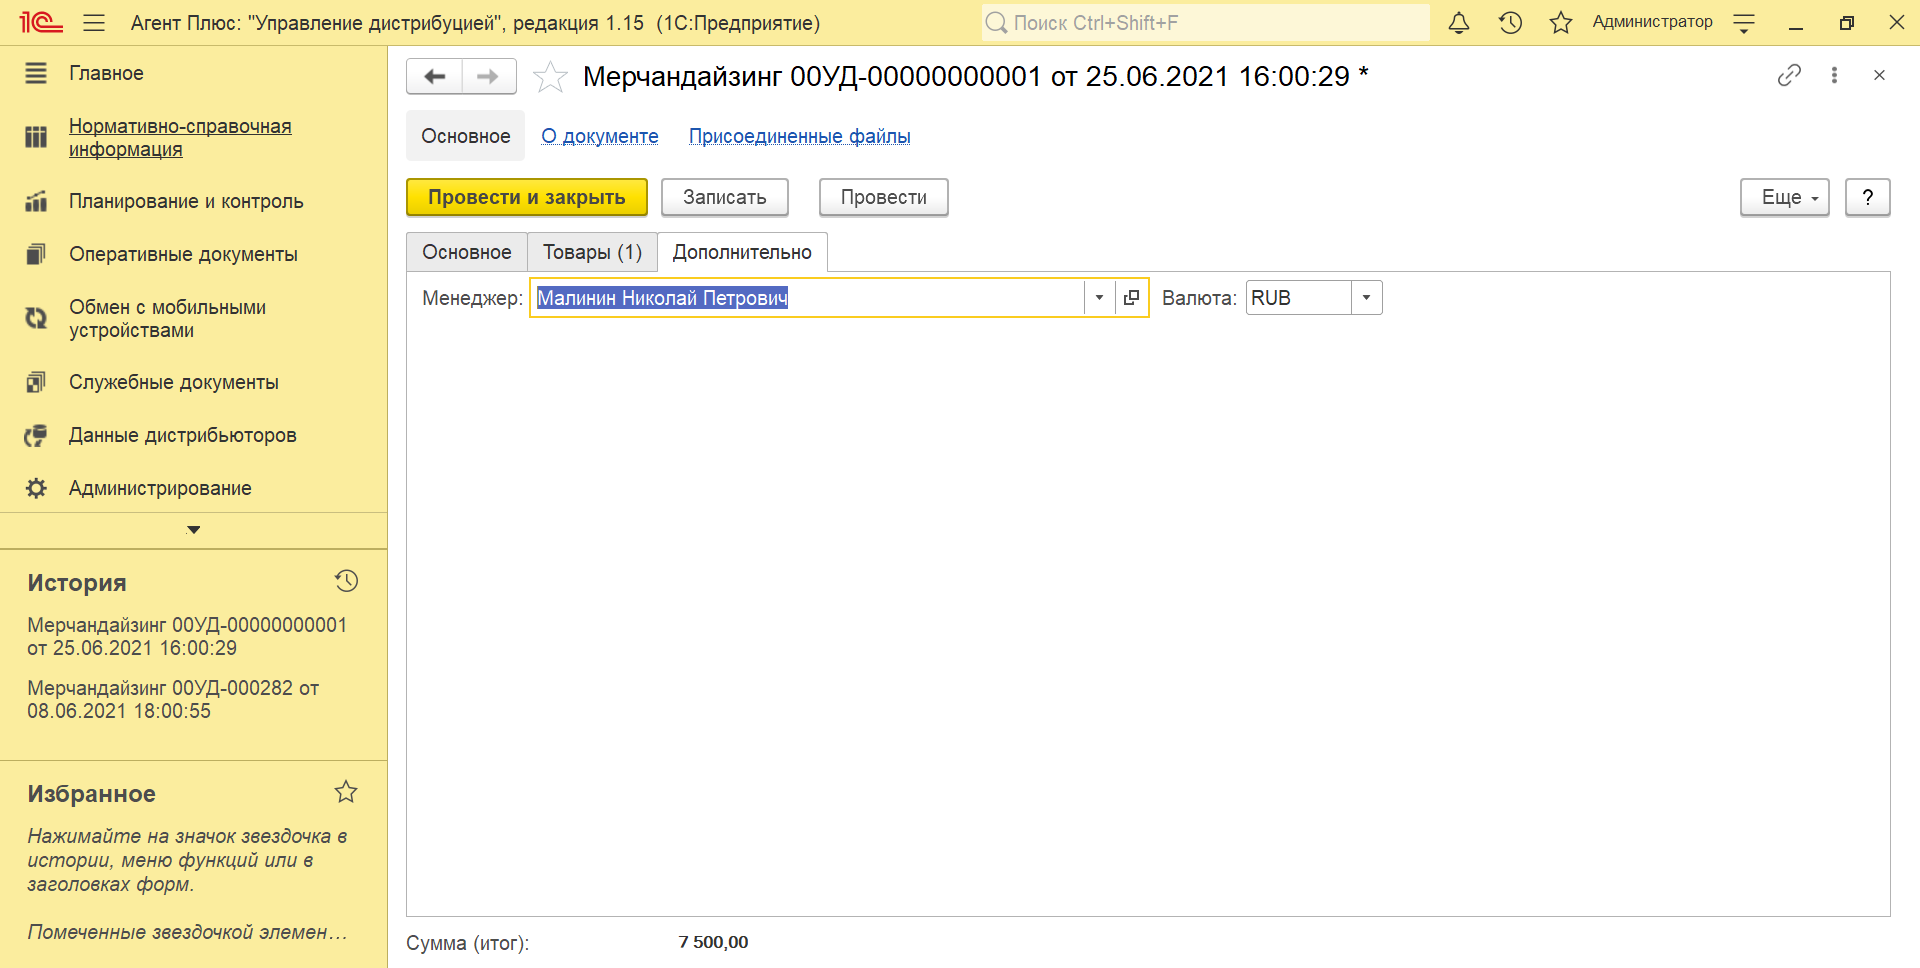Focus the Валюта field RUB
This screenshot has height=968, width=1920.
1298,298
